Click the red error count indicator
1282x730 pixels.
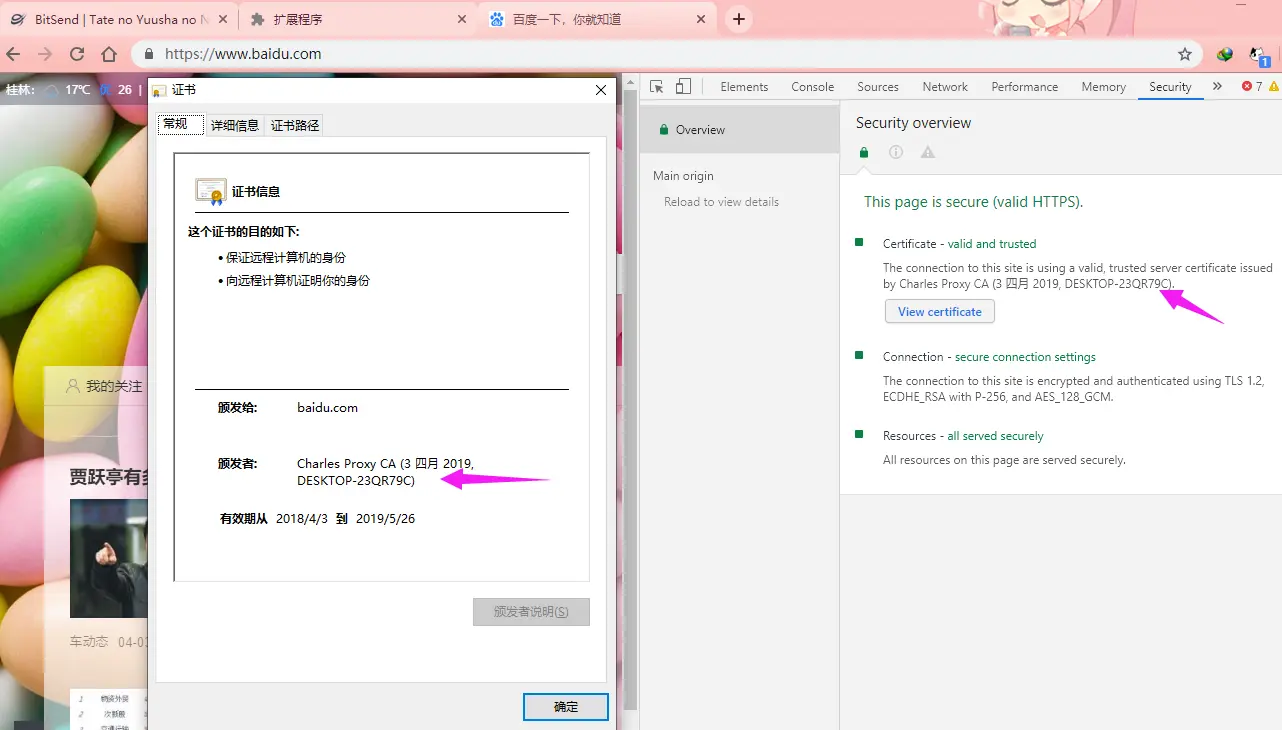[1252, 87]
